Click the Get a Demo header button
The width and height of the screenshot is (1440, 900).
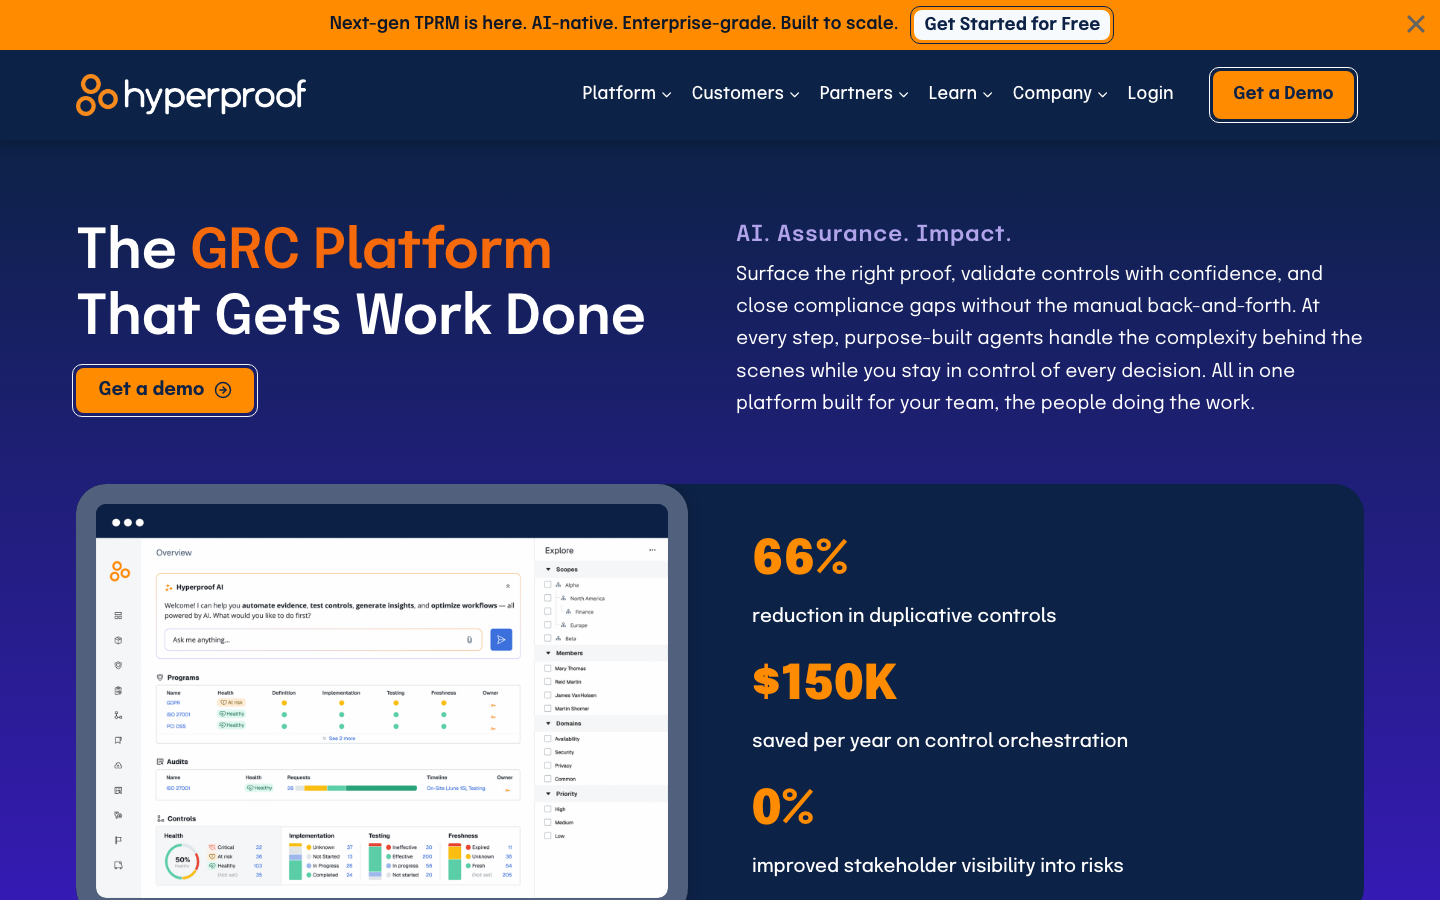pos(1283,94)
